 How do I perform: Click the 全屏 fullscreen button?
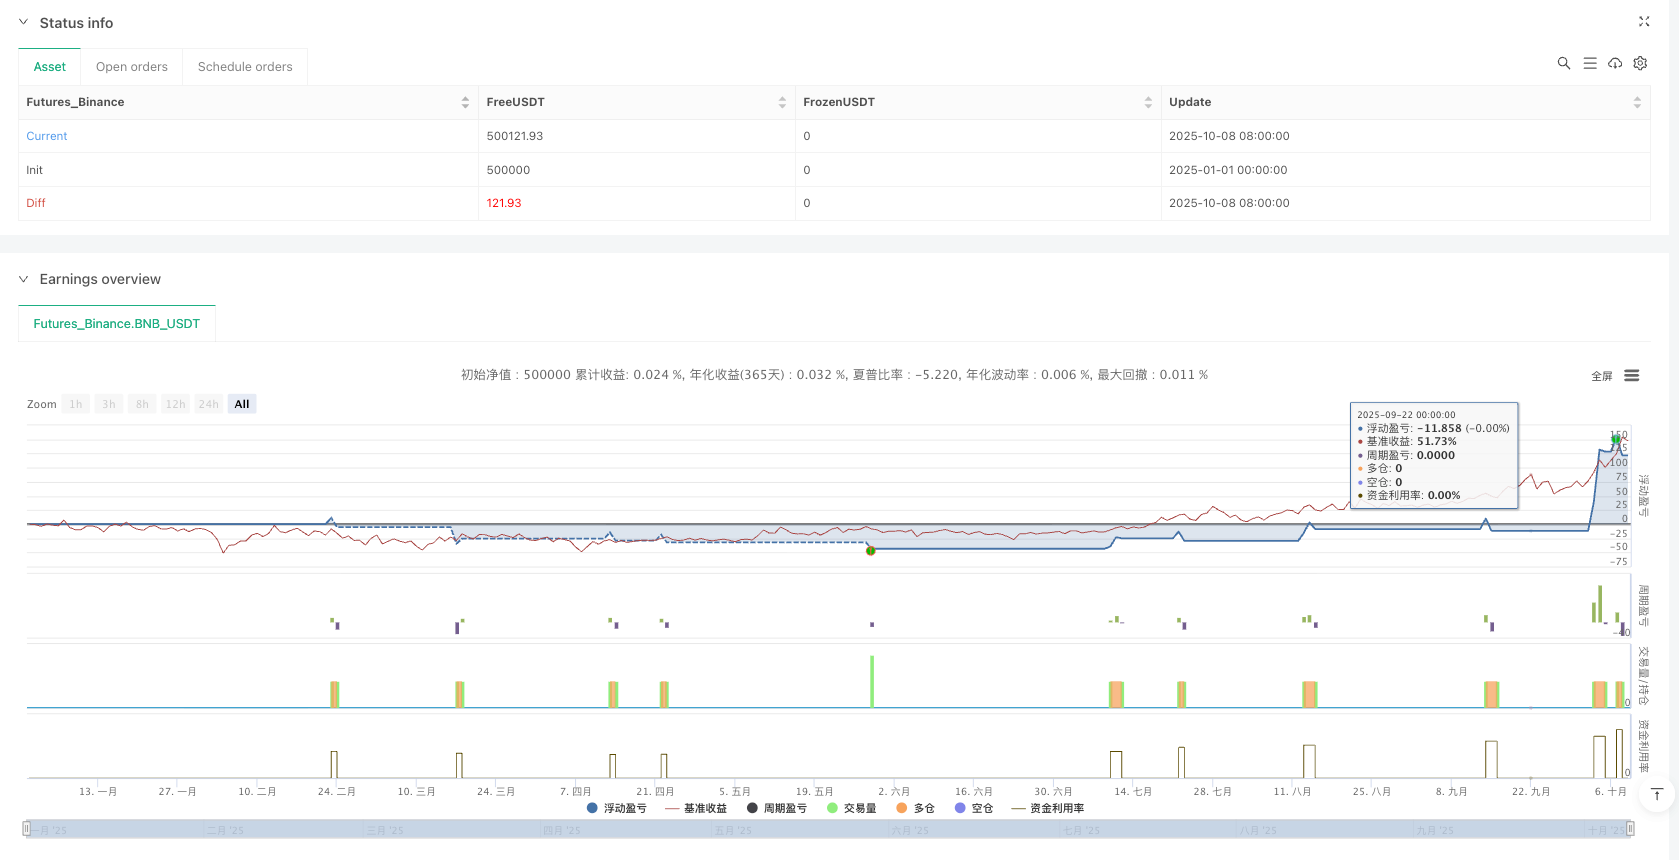pyautogui.click(x=1602, y=376)
